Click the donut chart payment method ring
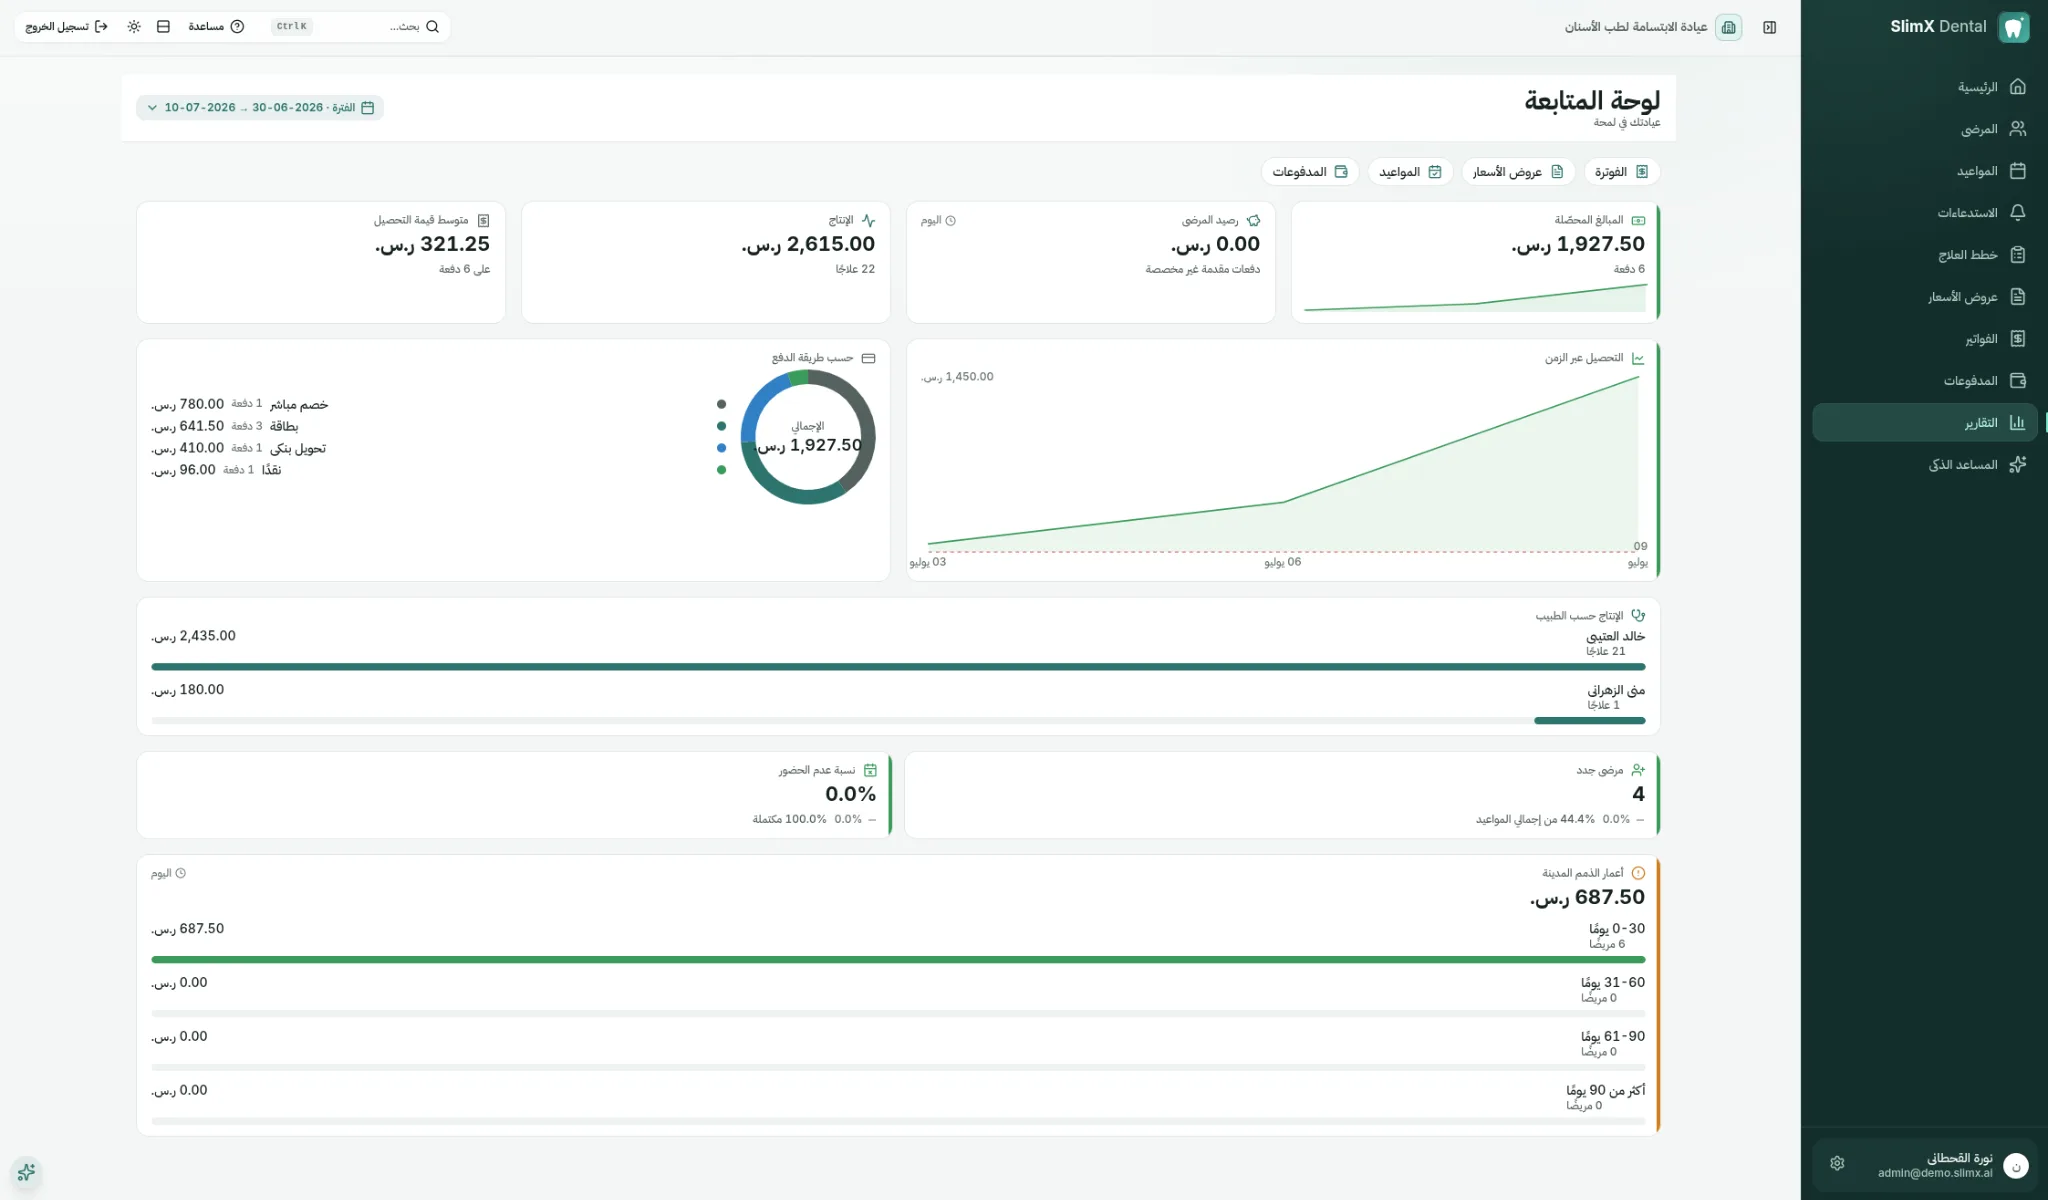The height and width of the screenshot is (1200, 2048). click(808, 437)
